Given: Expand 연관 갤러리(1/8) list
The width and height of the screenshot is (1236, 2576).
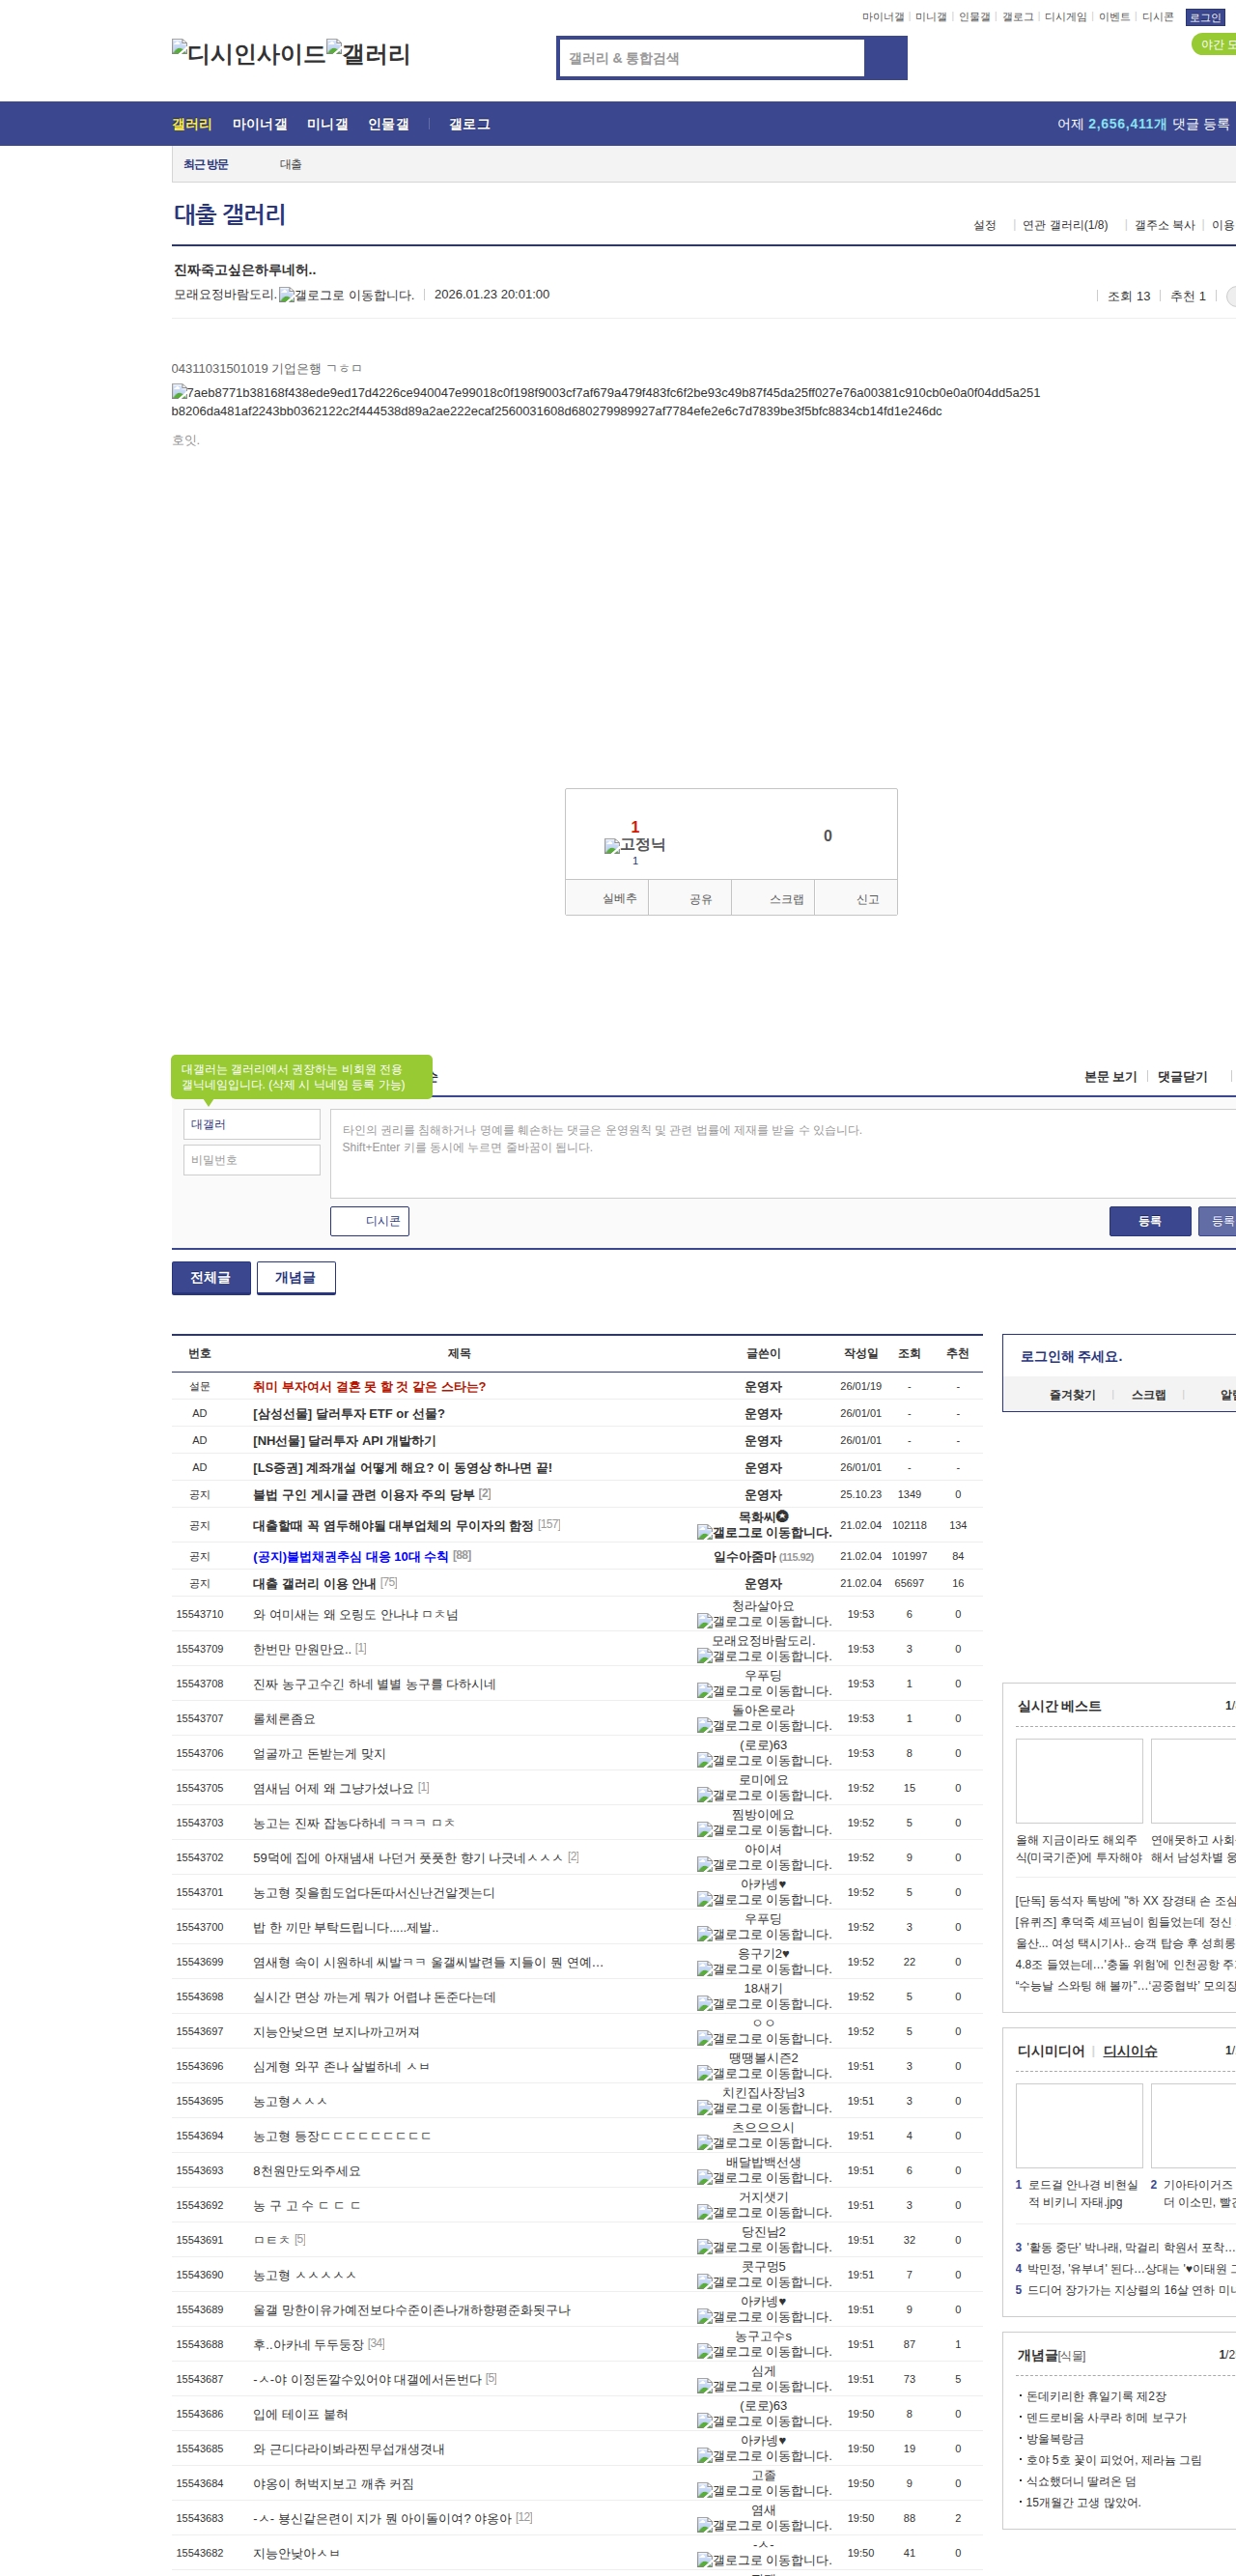Looking at the screenshot, I should (1064, 225).
